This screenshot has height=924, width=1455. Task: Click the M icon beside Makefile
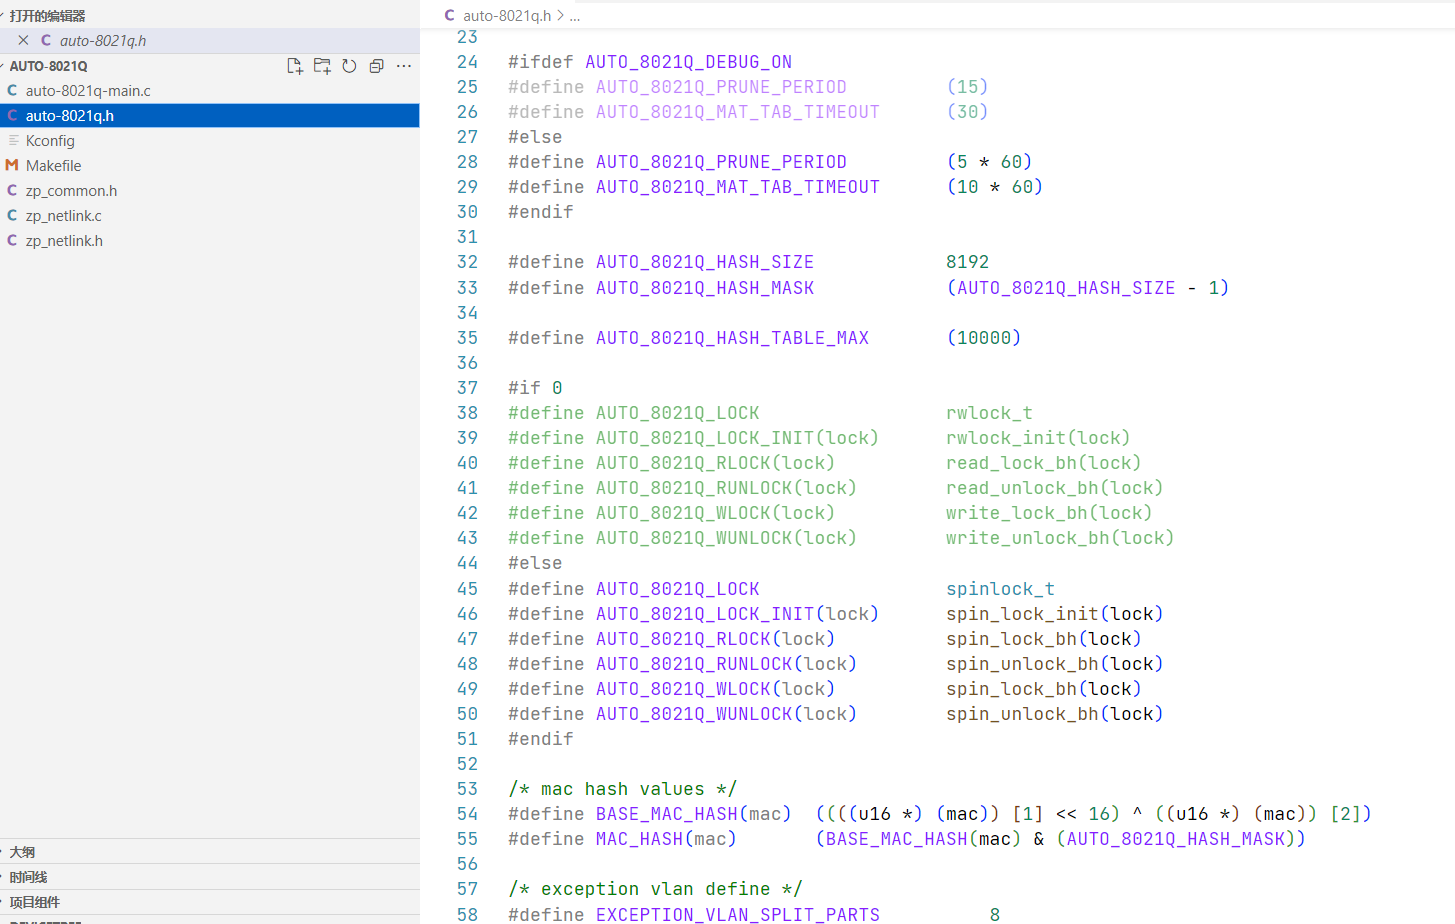coord(12,166)
